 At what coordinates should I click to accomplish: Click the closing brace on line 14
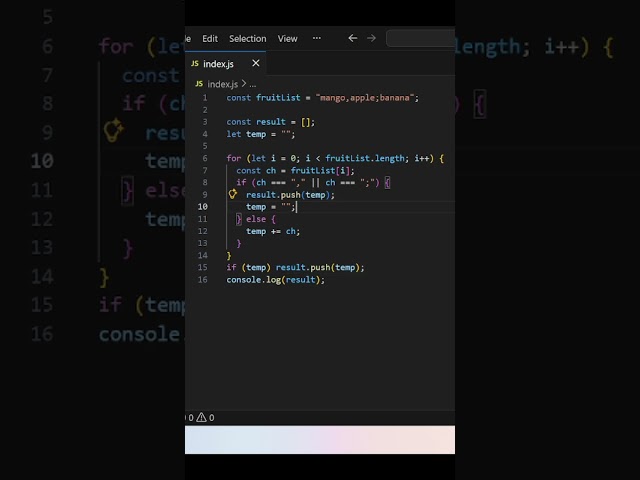click(229, 256)
